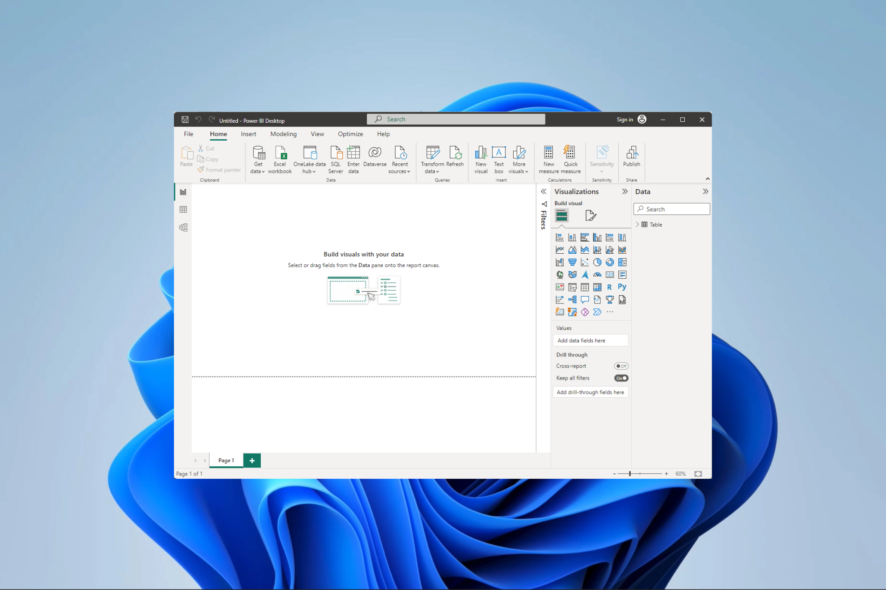Choose the line chart visual
Viewport: 886px width, 590px height.
pos(559,250)
